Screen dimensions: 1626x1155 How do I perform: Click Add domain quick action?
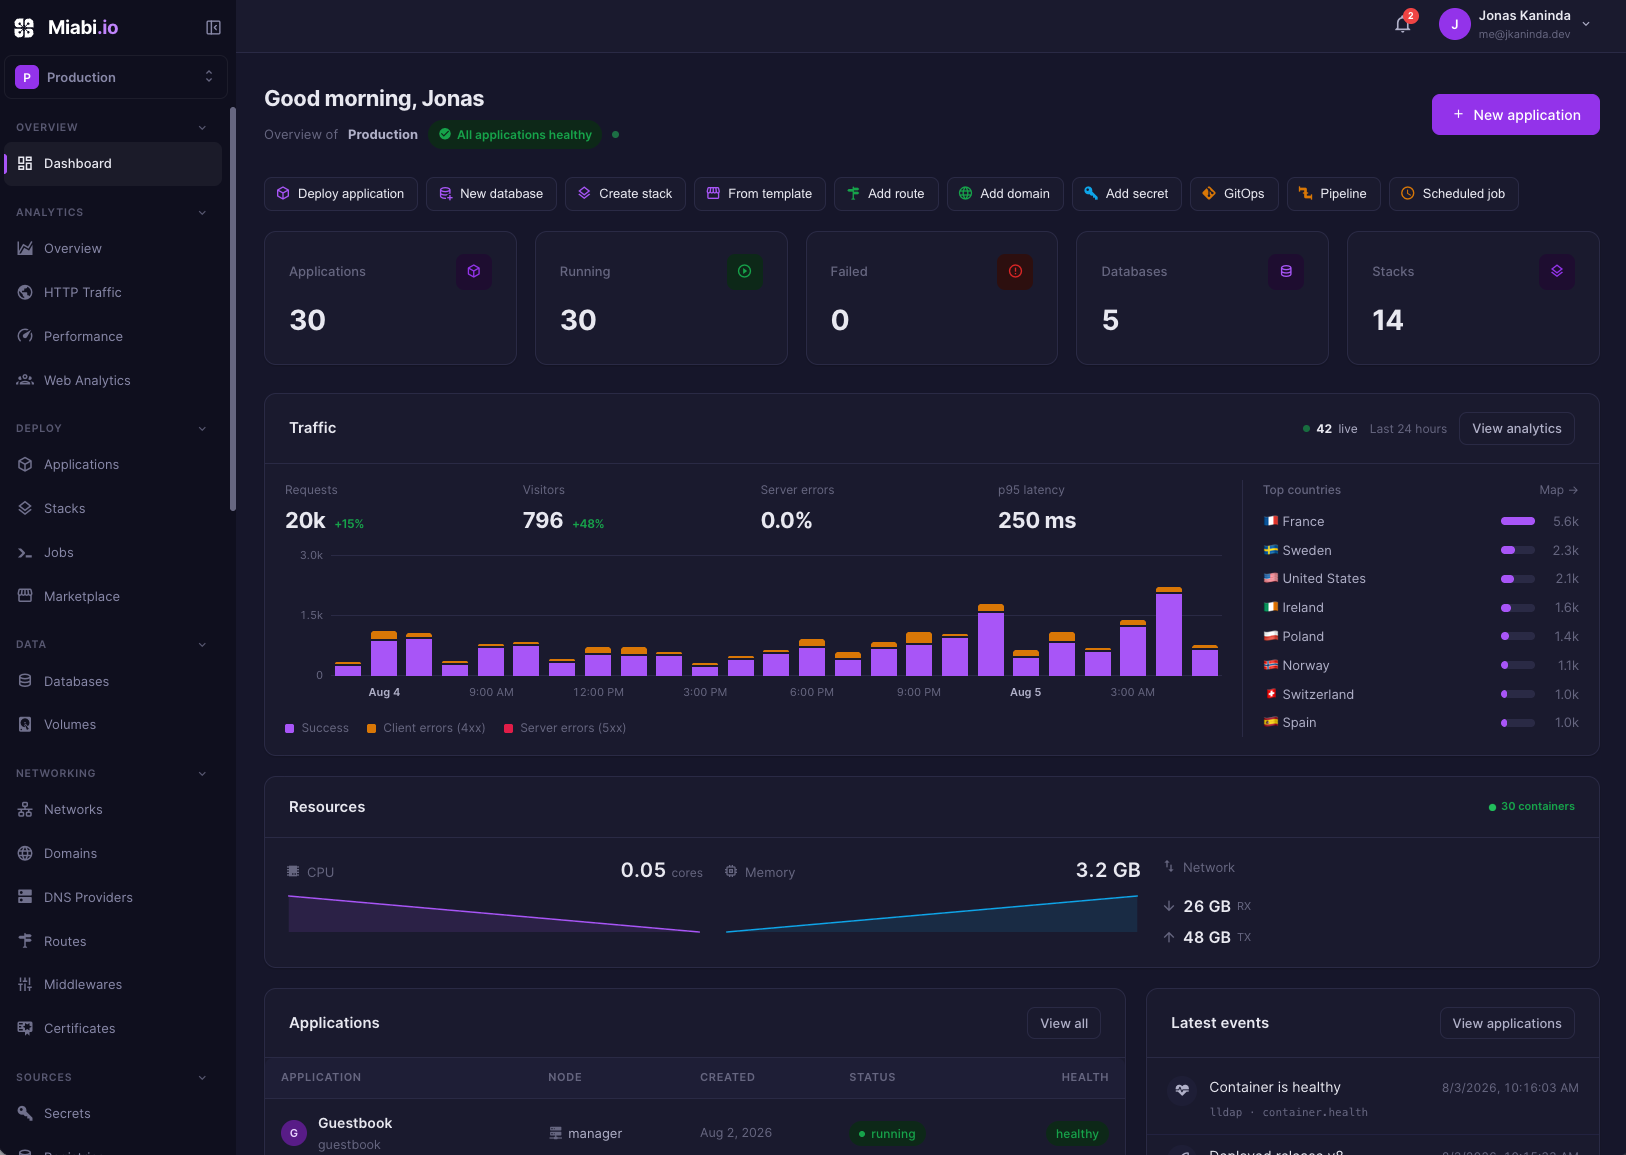tap(1005, 194)
